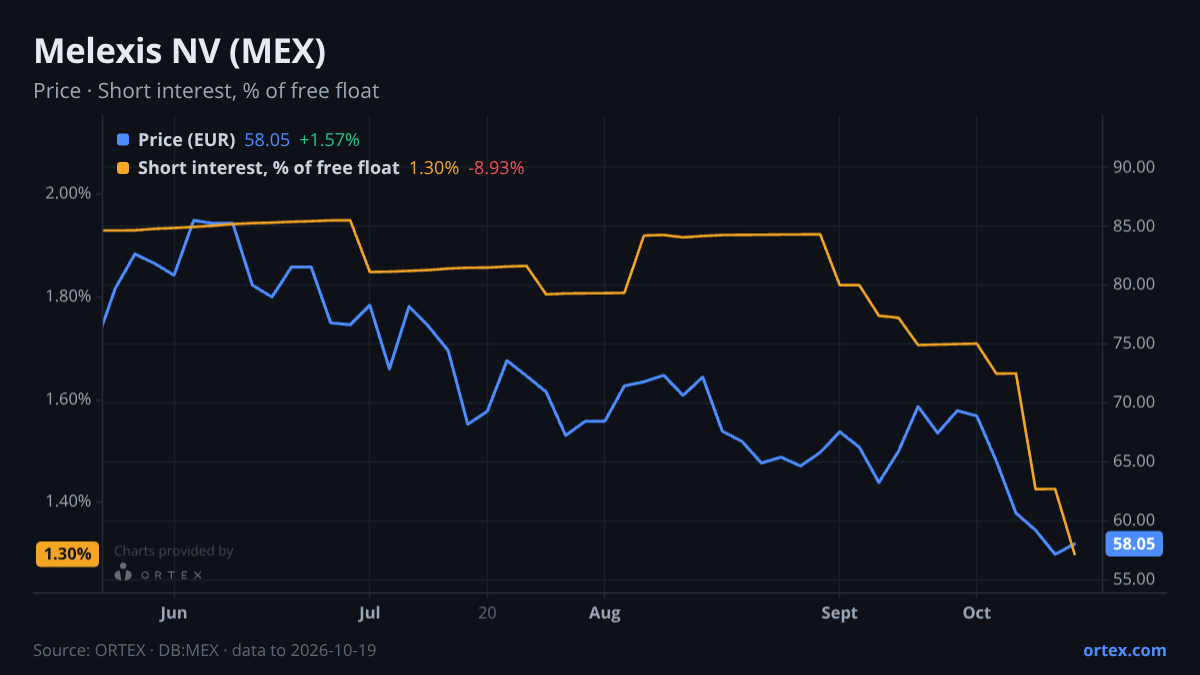Screen dimensions: 1200x675
Task: Click the 58.05 price value in legend
Action: (267, 140)
